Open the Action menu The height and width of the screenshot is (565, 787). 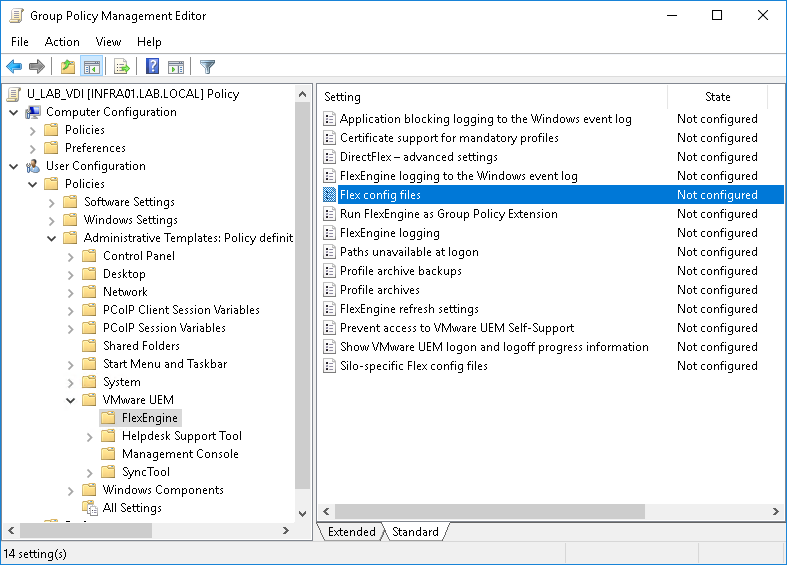click(x=62, y=42)
